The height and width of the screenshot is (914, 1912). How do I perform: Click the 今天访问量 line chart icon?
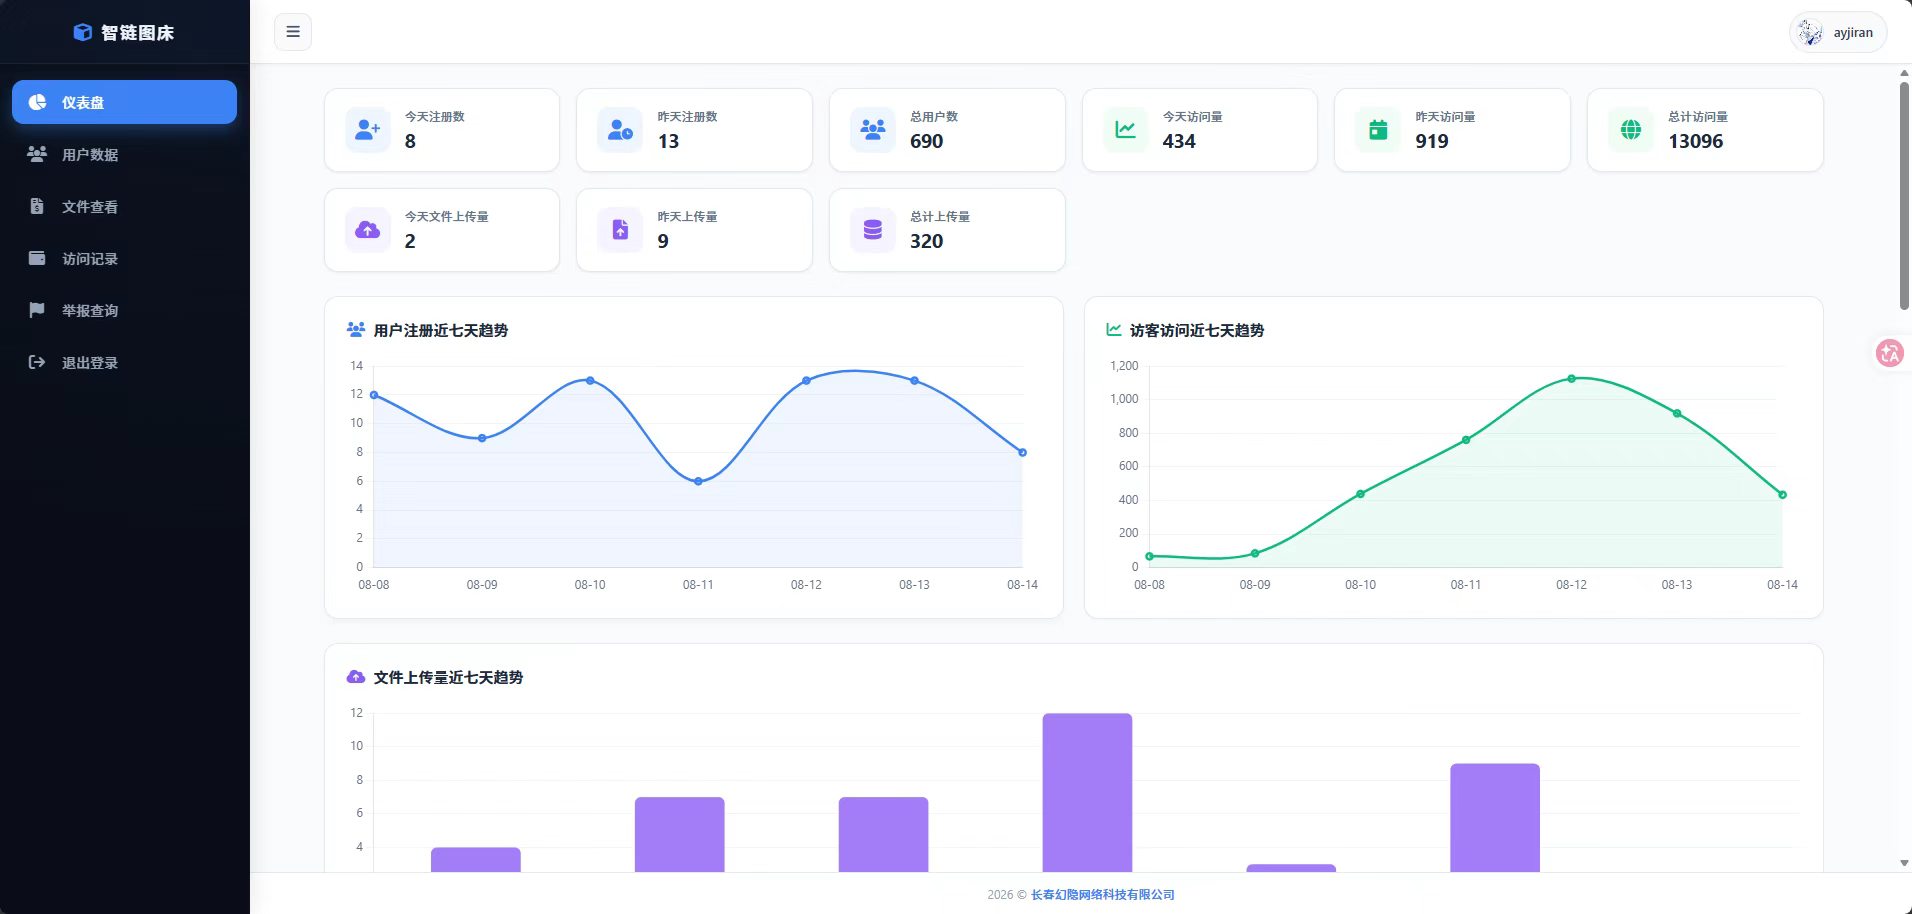pyautogui.click(x=1126, y=130)
